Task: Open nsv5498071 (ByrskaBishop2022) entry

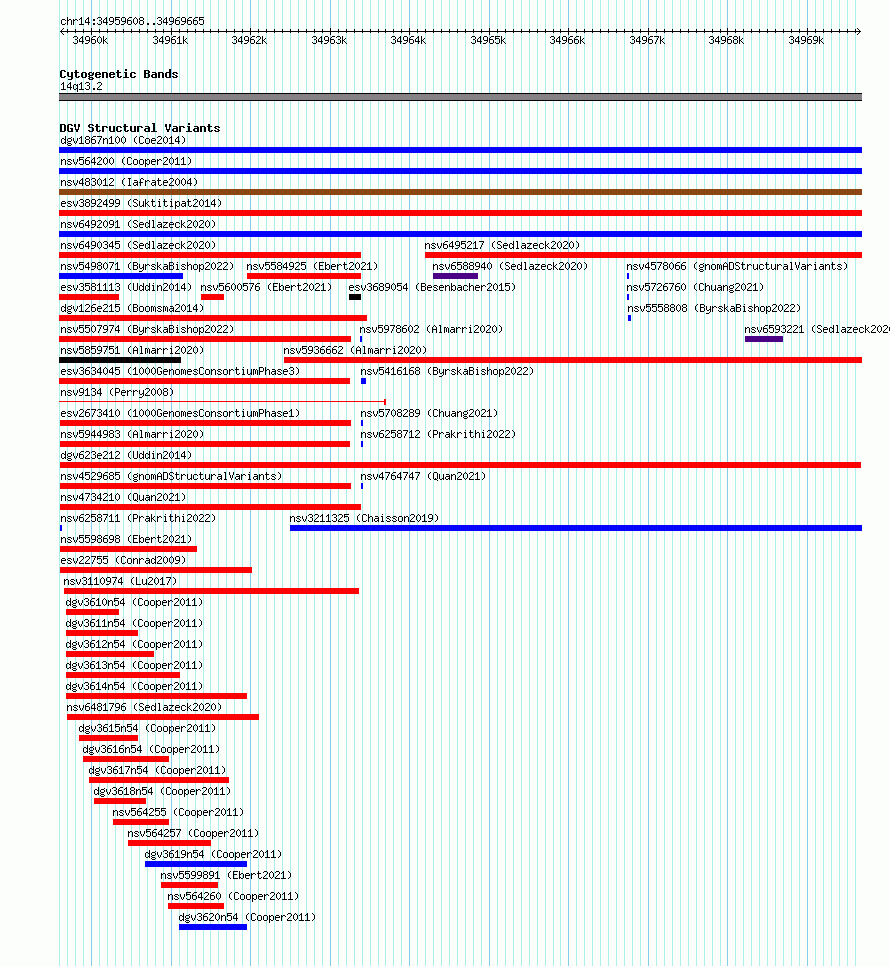Action: tap(147, 266)
